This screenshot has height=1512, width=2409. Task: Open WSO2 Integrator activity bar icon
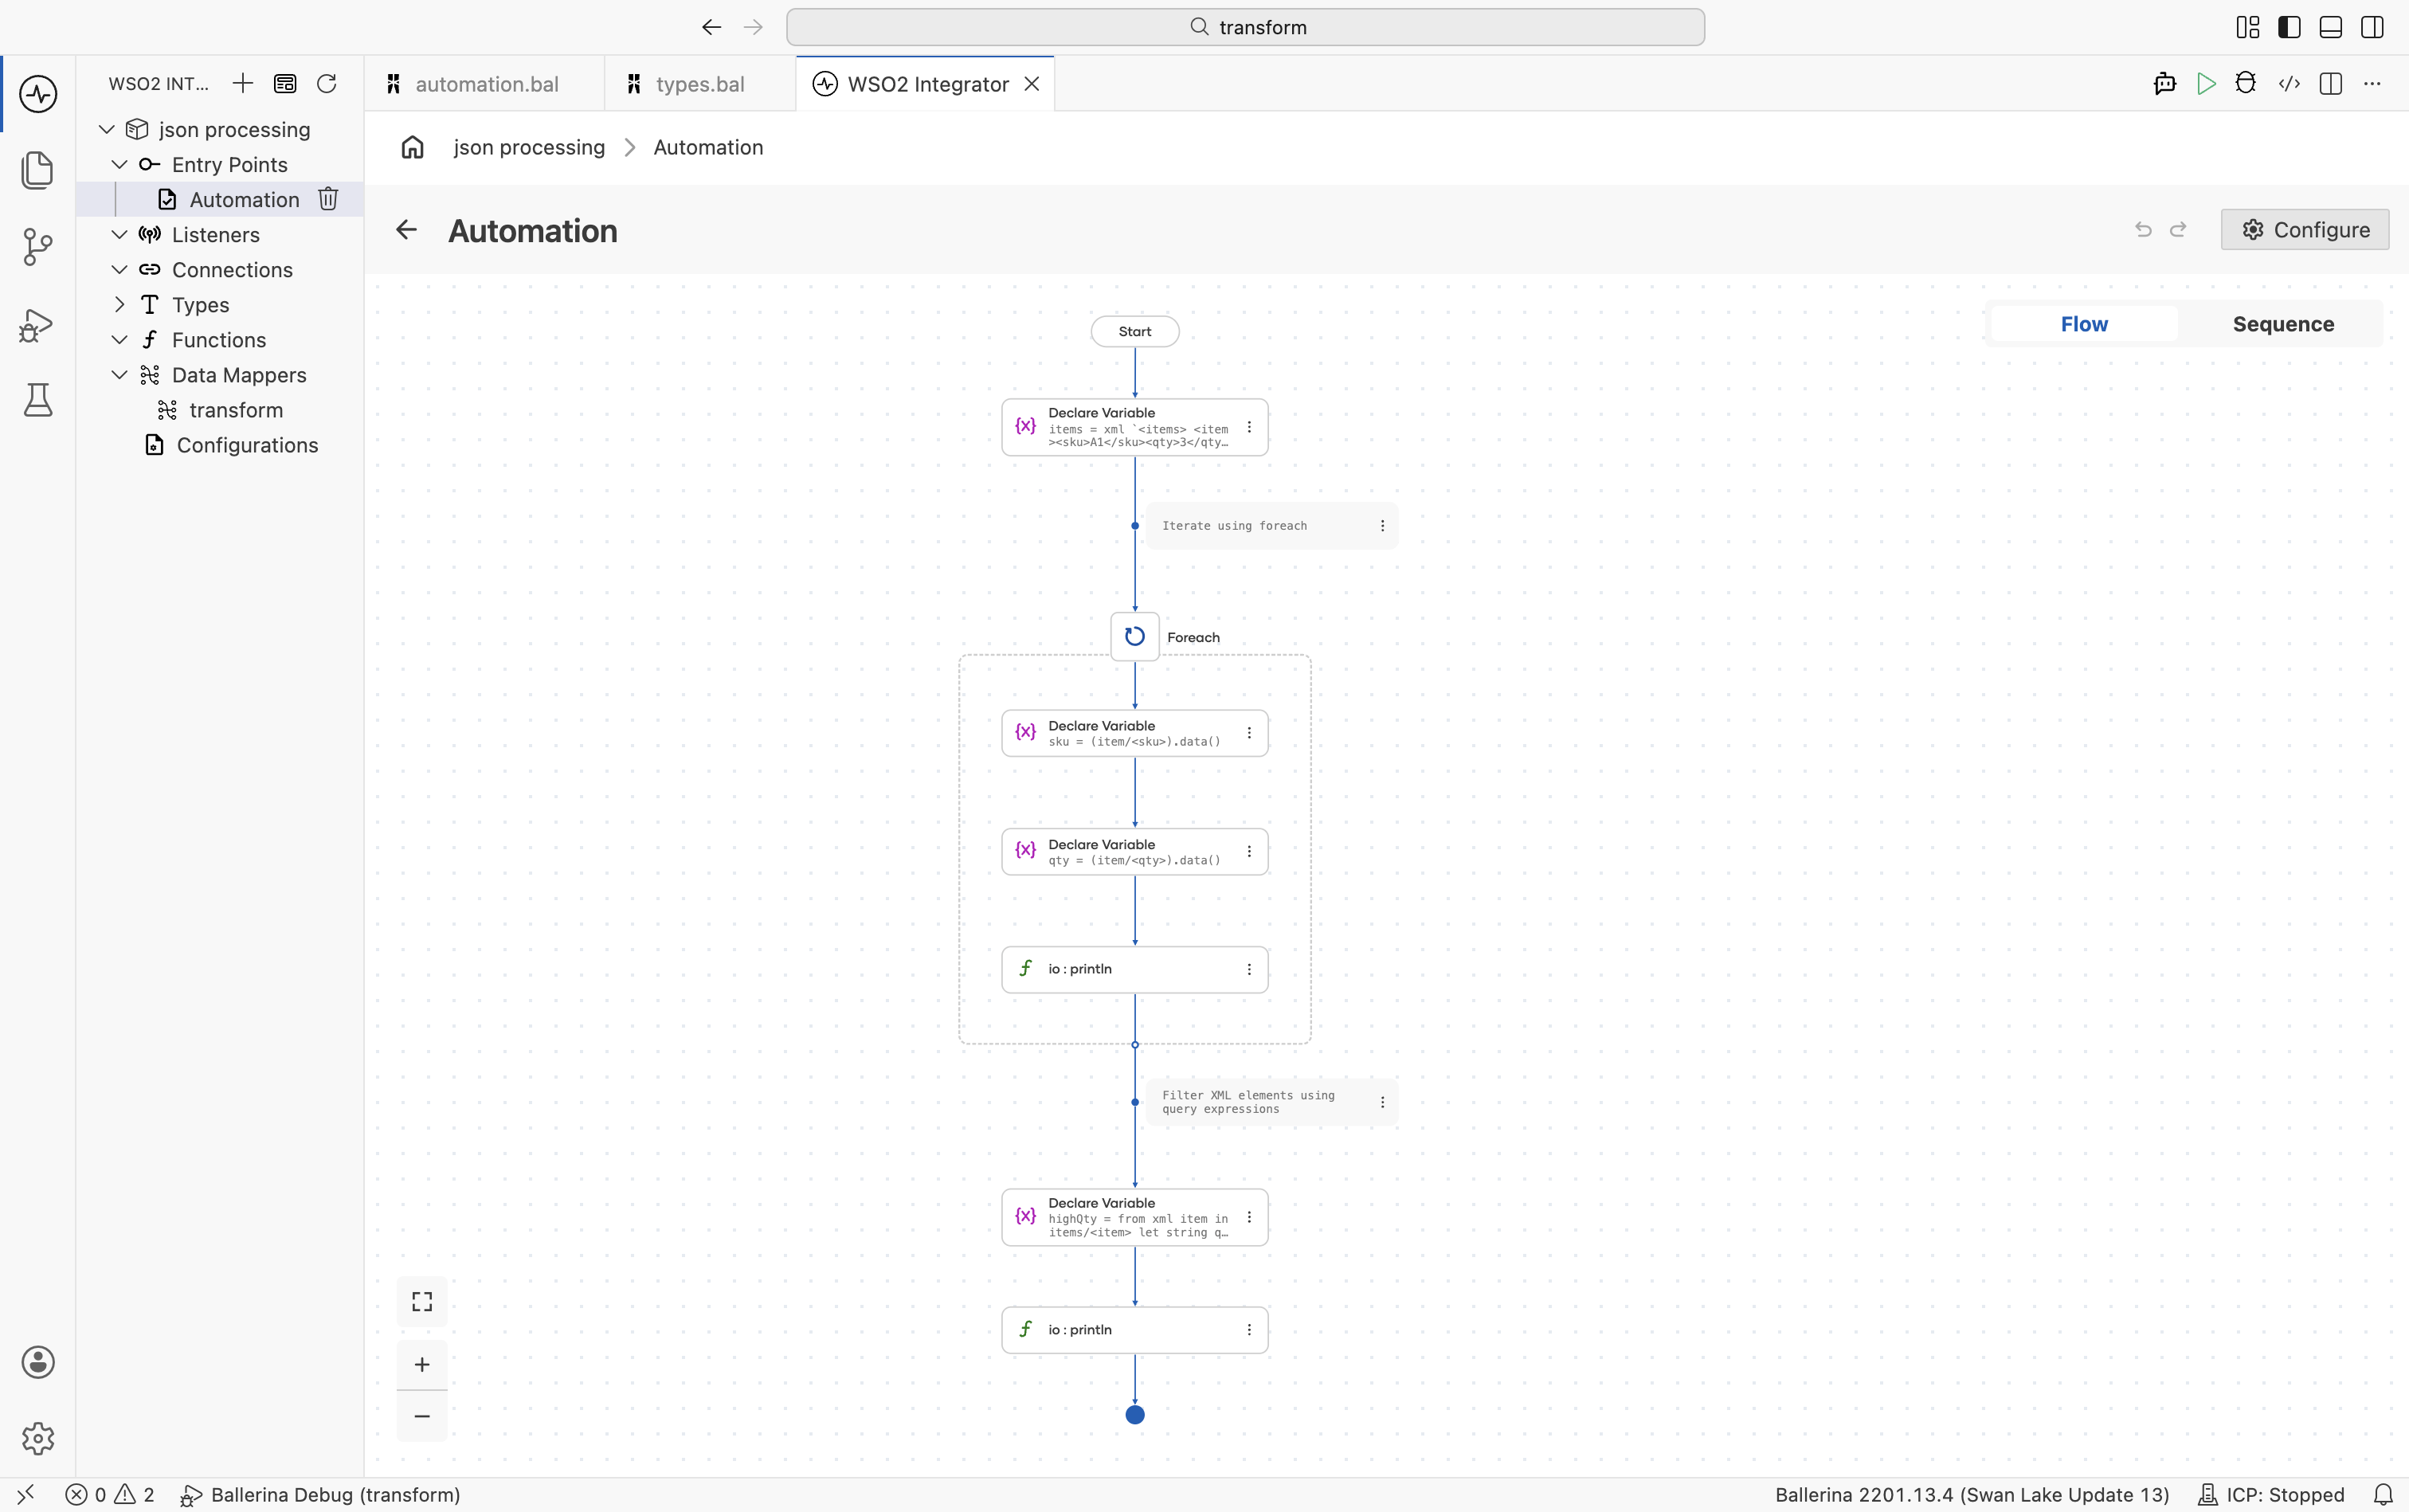pyautogui.click(x=38, y=94)
